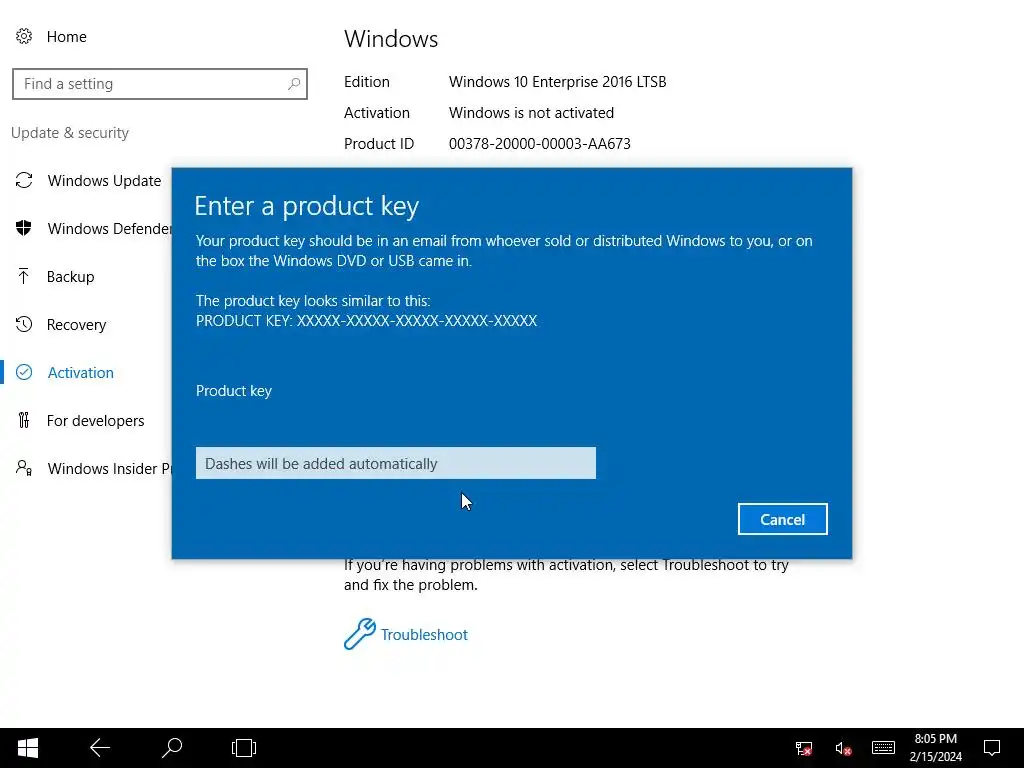Open Task View on taskbar
Image resolution: width=1024 pixels, height=768 pixels.
click(244, 748)
